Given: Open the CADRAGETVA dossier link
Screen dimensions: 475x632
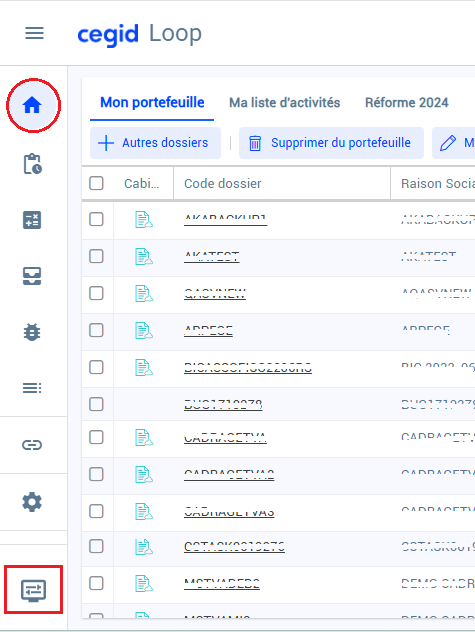Looking at the screenshot, I should click(225, 438).
